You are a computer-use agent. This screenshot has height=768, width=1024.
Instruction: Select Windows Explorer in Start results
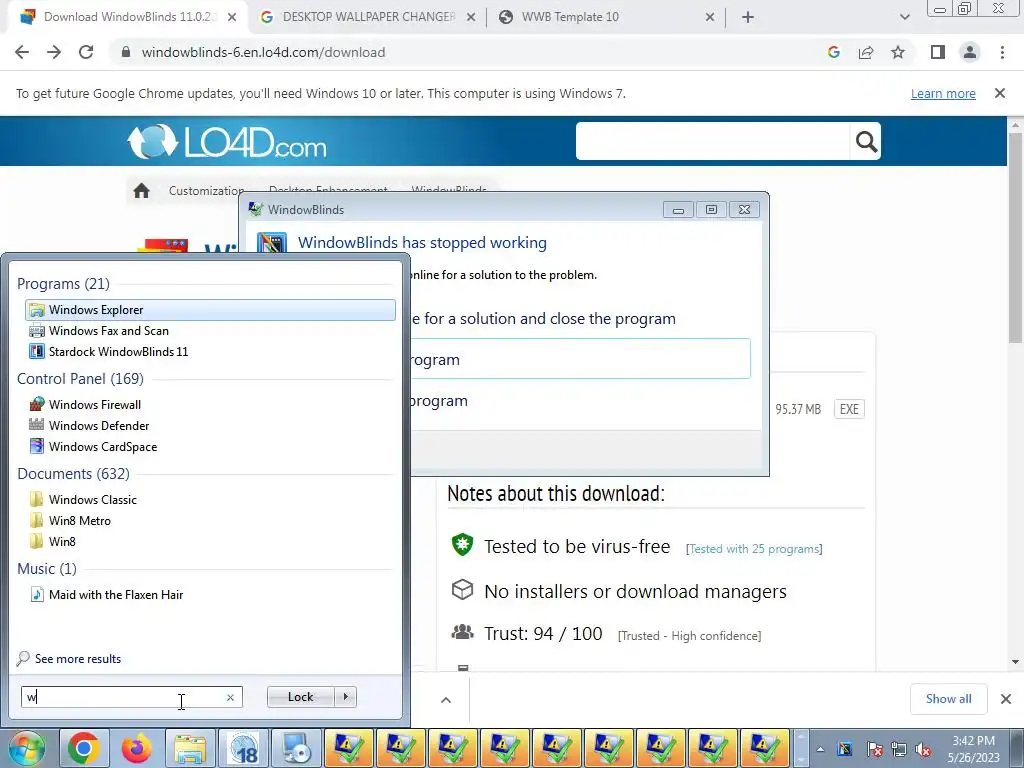pyautogui.click(x=210, y=310)
